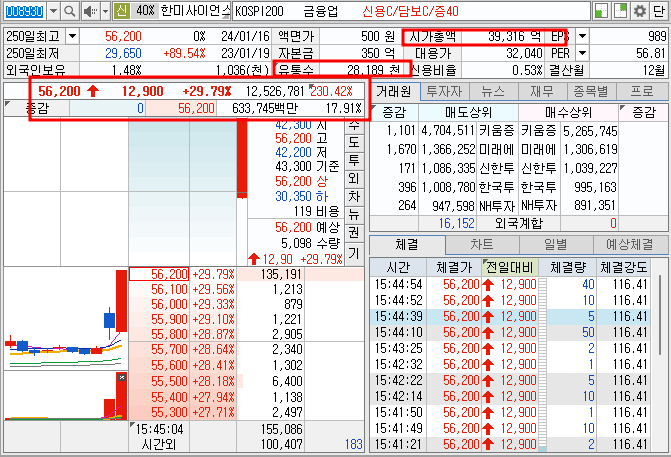This screenshot has width=671, height=457.
Task: Click the 차 side button
Action: pos(353,196)
